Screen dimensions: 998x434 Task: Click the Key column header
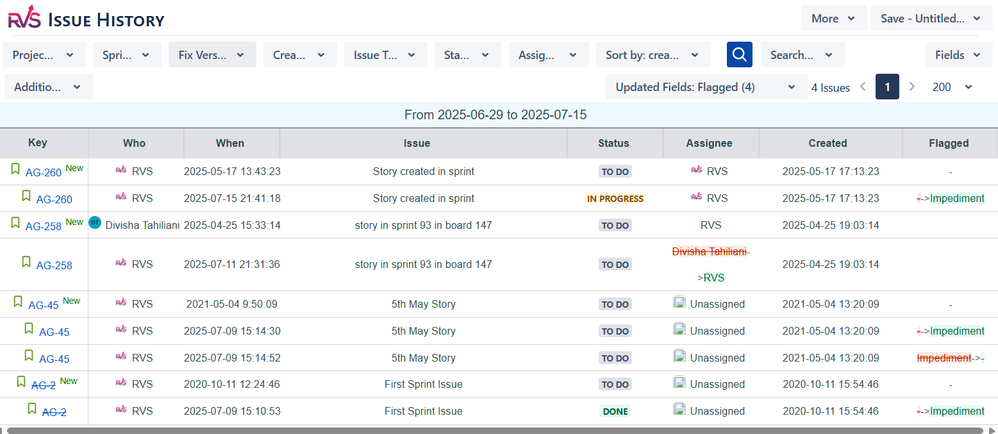38,143
